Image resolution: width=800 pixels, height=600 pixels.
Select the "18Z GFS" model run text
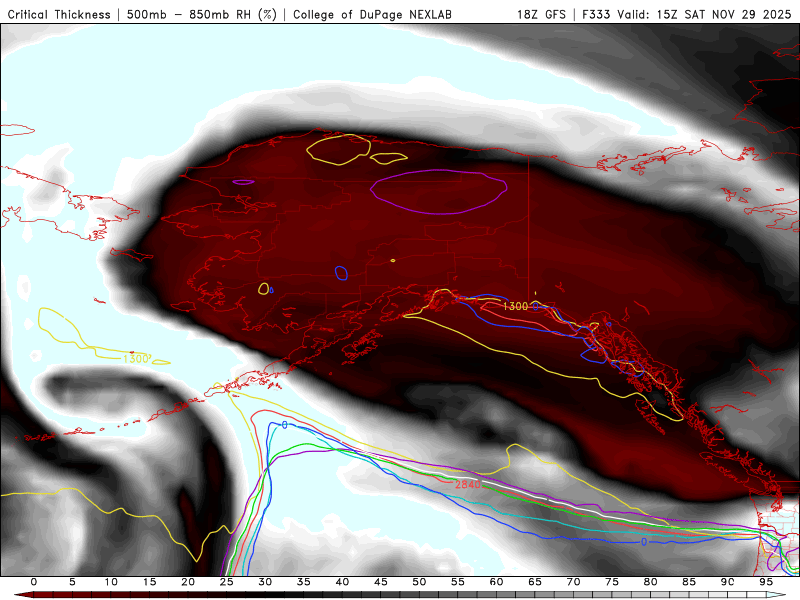point(541,14)
